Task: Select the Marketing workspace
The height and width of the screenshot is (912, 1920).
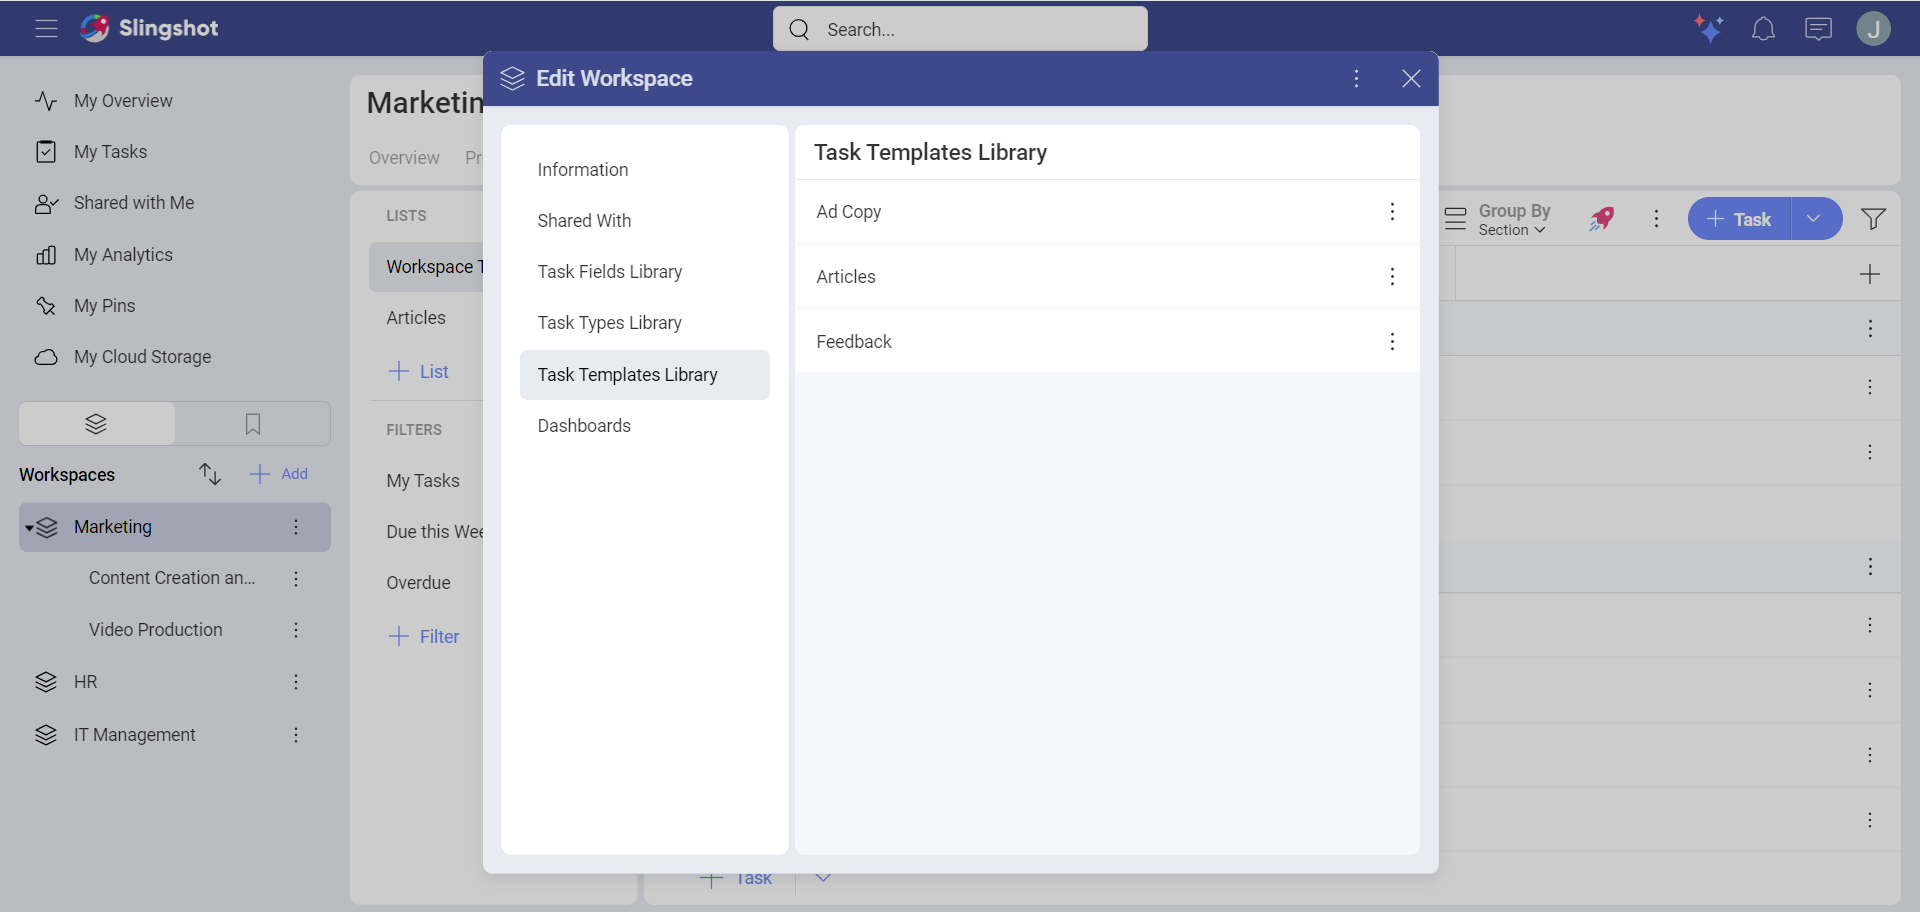Action: click(113, 527)
